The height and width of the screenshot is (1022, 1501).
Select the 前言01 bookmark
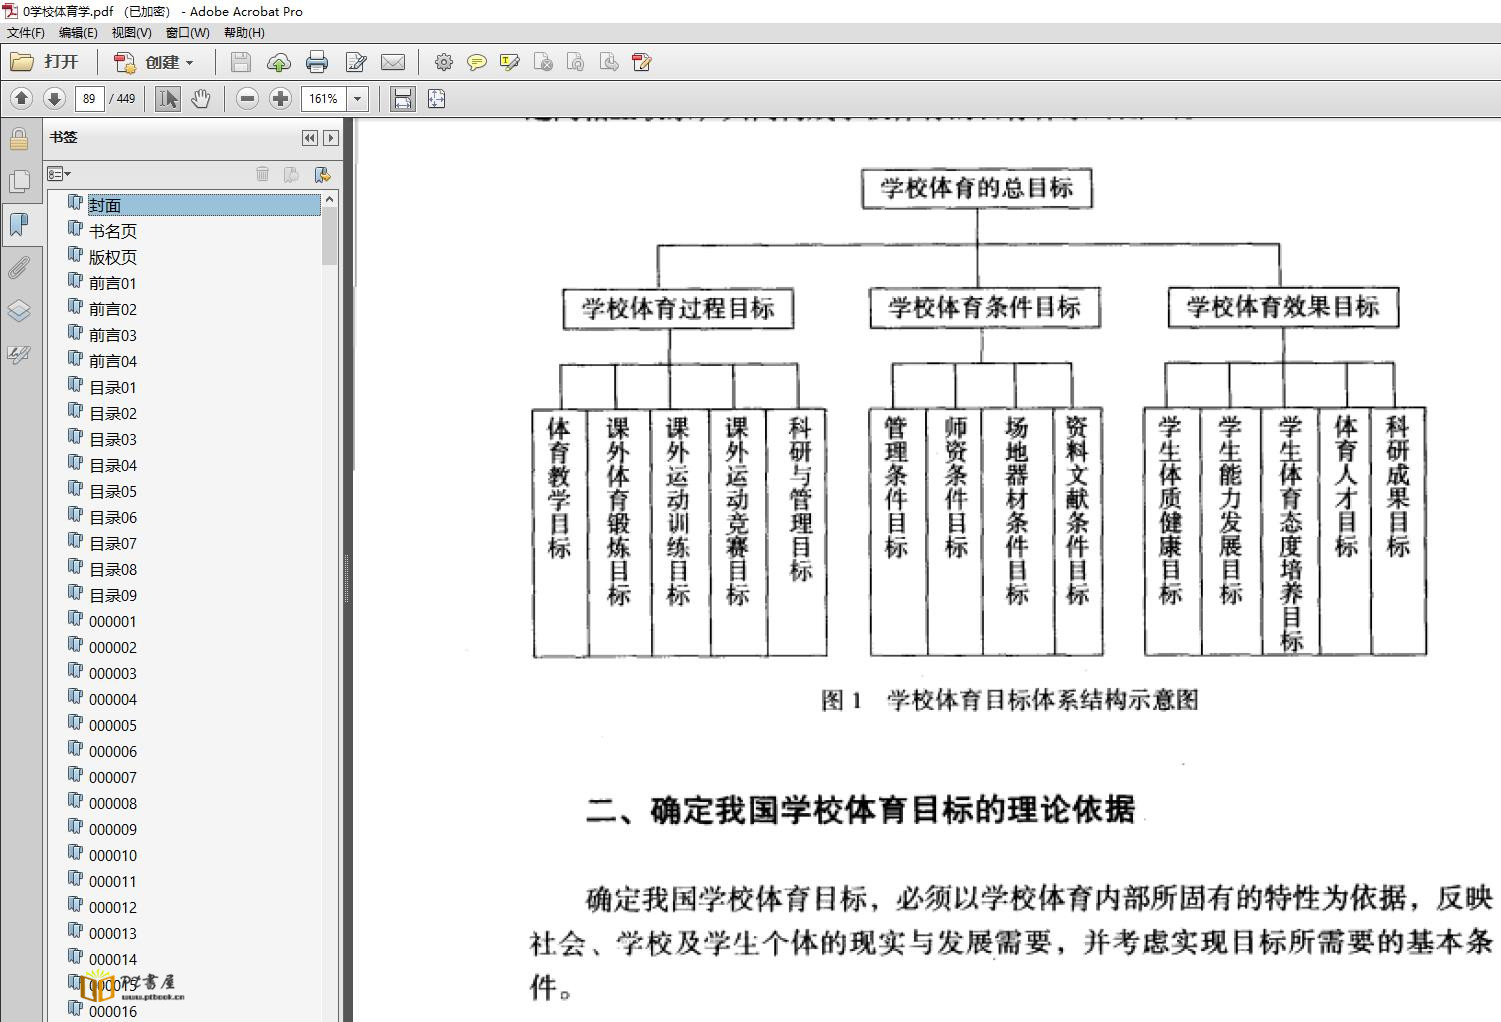(x=113, y=283)
